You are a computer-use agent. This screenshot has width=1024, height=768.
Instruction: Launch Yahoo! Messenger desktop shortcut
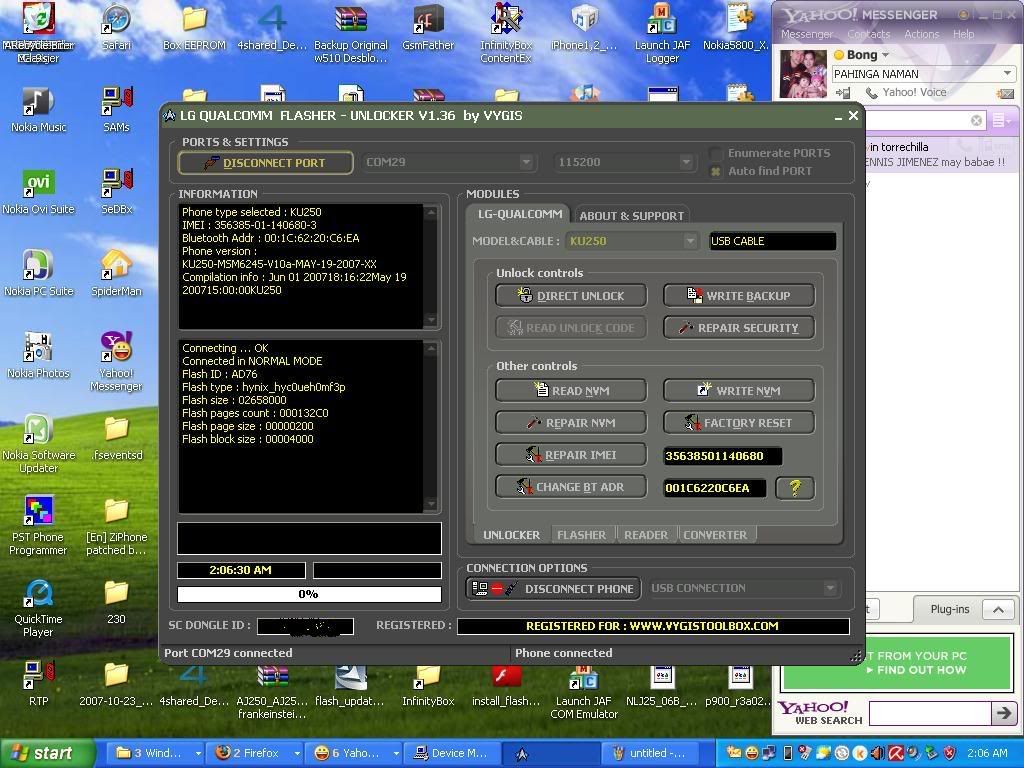(x=116, y=361)
